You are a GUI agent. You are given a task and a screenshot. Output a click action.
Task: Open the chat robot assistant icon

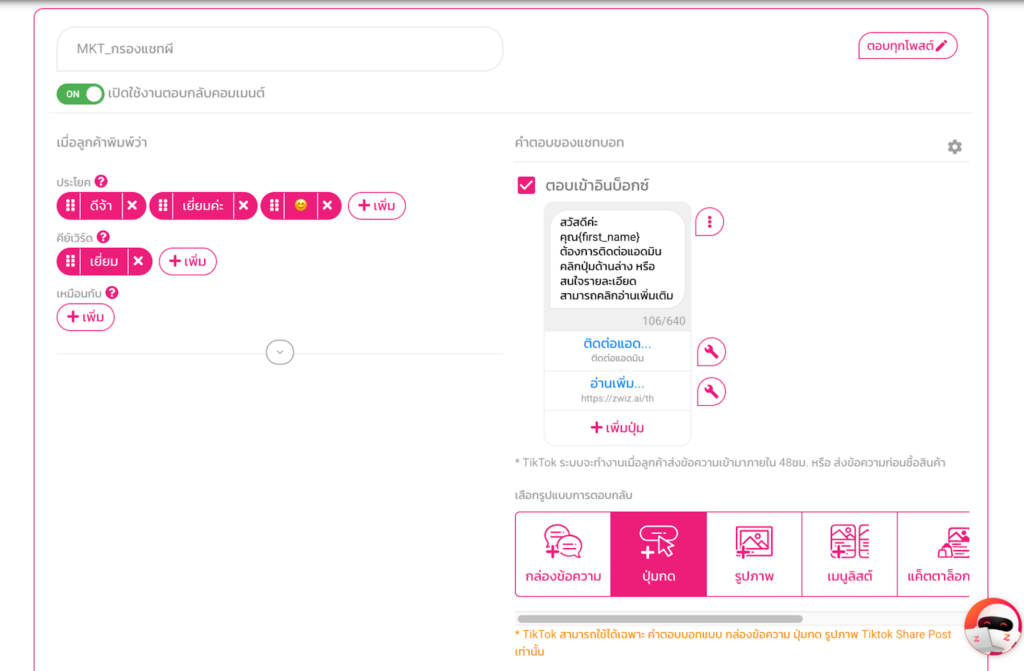(992, 627)
